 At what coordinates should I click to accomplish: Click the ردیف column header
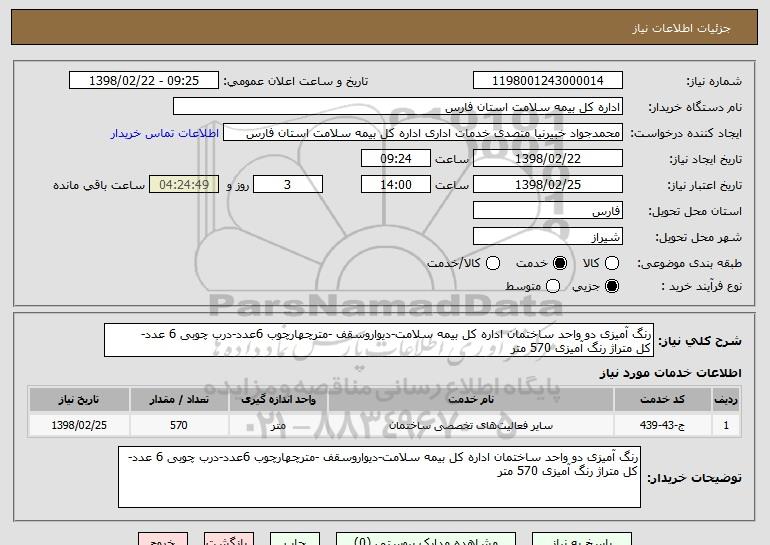pyautogui.click(x=726, y=400)
